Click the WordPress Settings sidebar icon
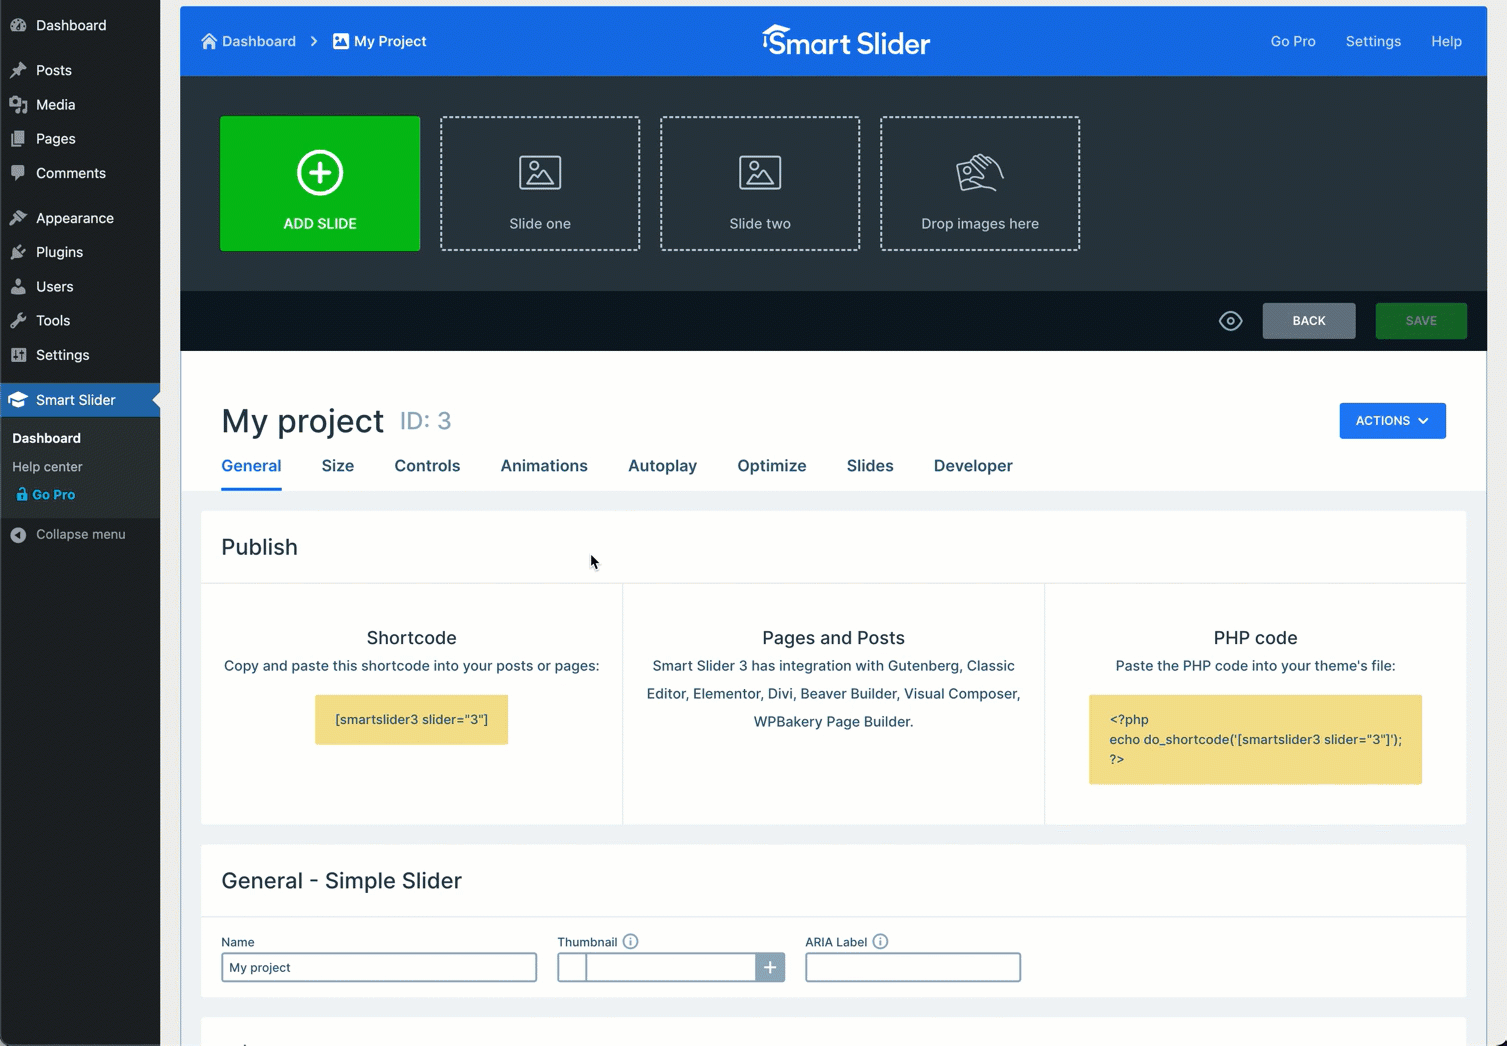1507x1046 pixels. tap(18, 355)
